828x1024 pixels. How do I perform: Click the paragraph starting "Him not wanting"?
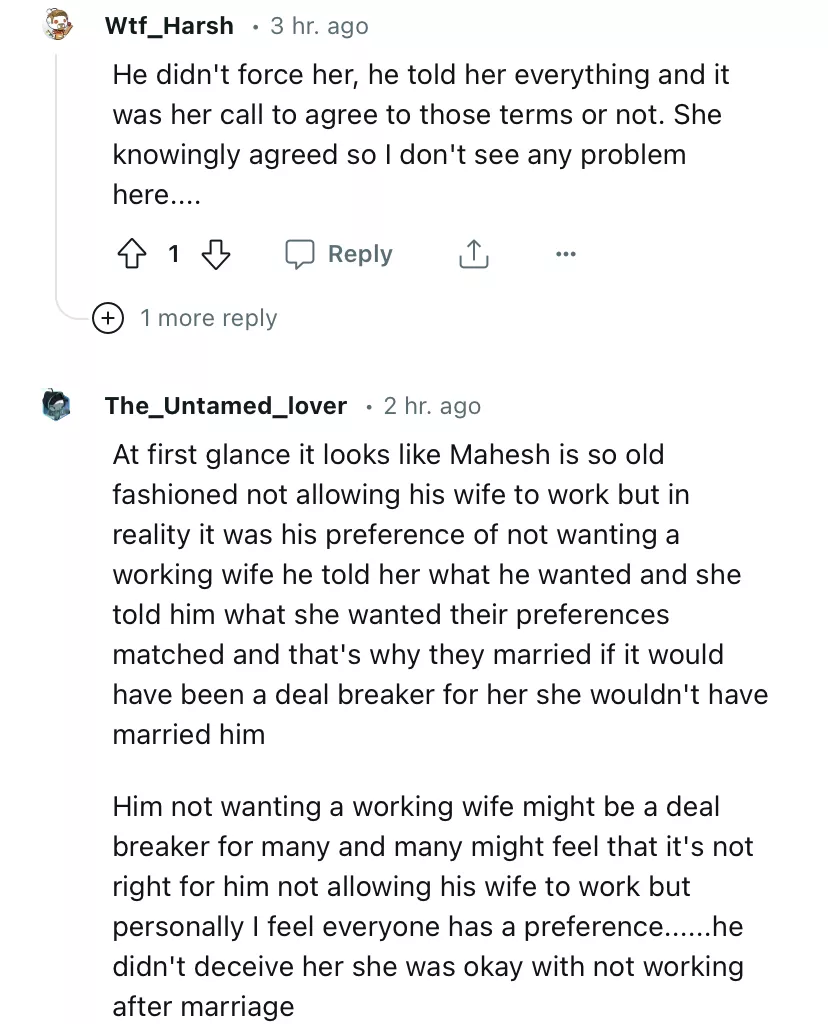432,906
